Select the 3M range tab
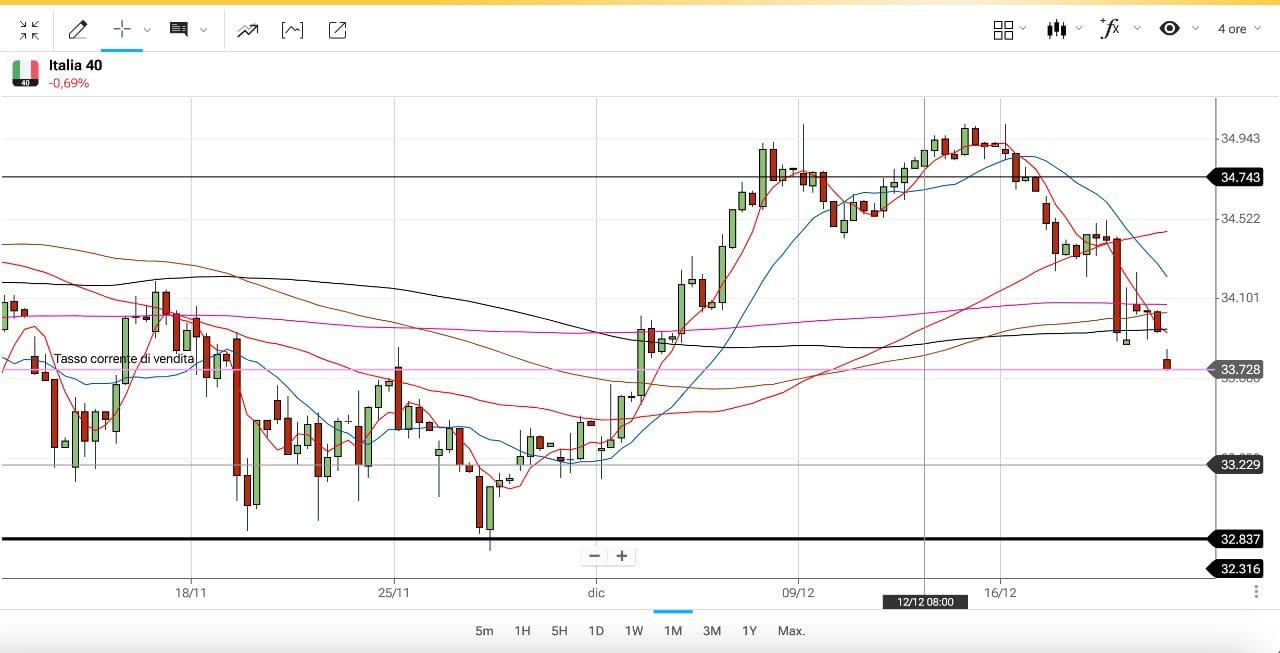The width and height of the screenshot is (1280, 653). point(712,631)
